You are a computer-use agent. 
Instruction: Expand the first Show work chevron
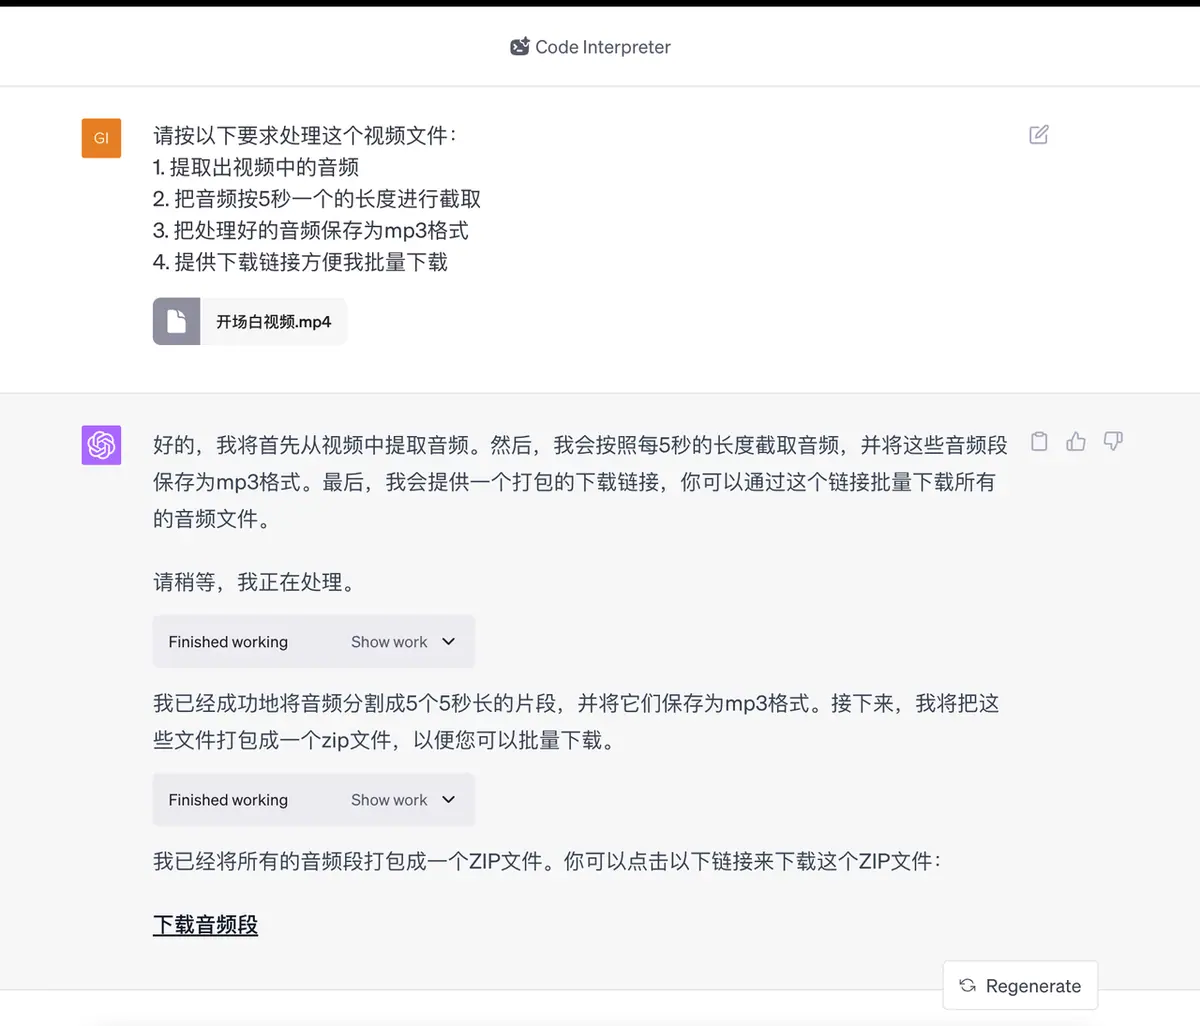click(x=448, y=642)
